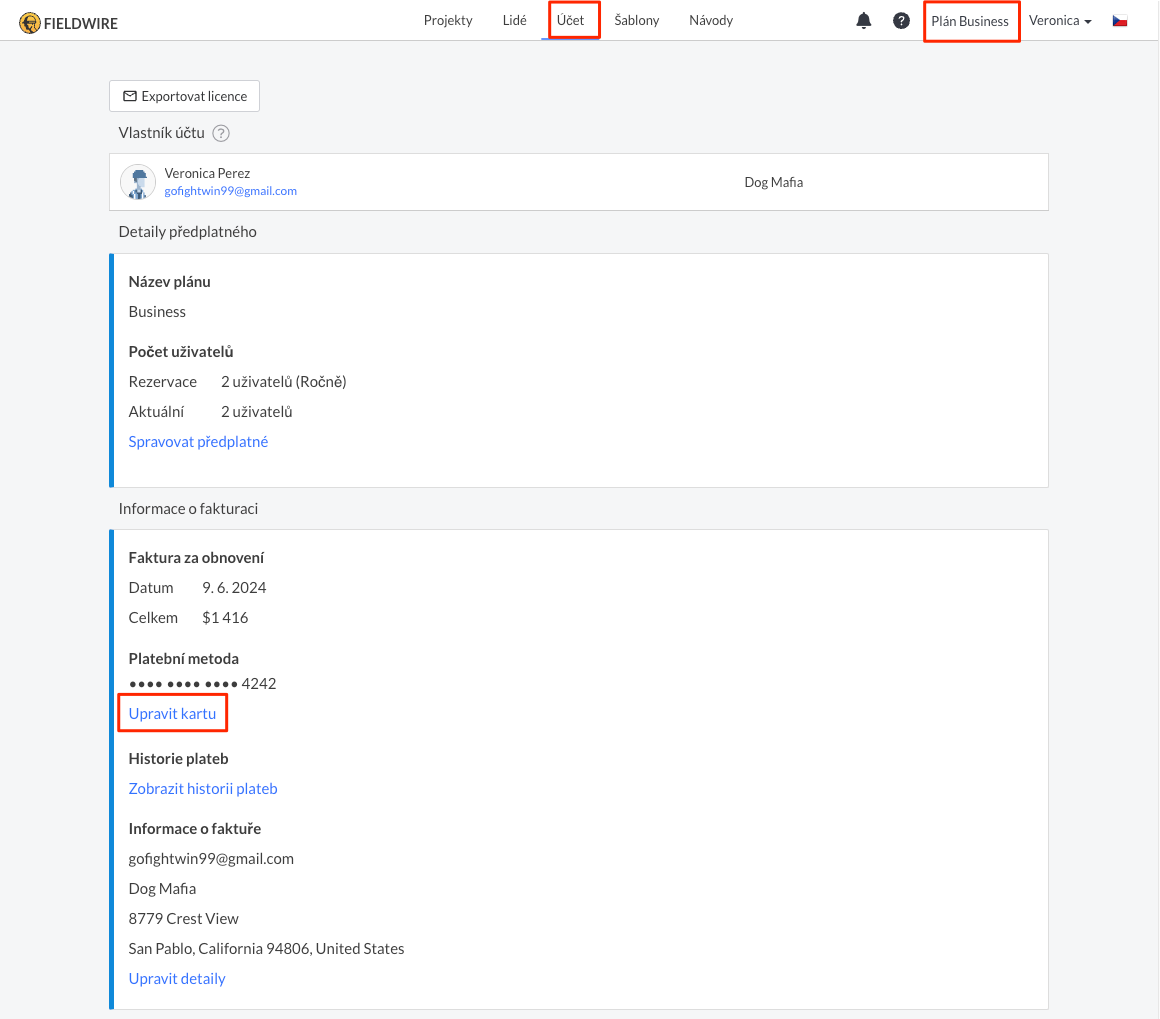
Task: Click the San Pablo, California address line
Action: click(266, 949)
